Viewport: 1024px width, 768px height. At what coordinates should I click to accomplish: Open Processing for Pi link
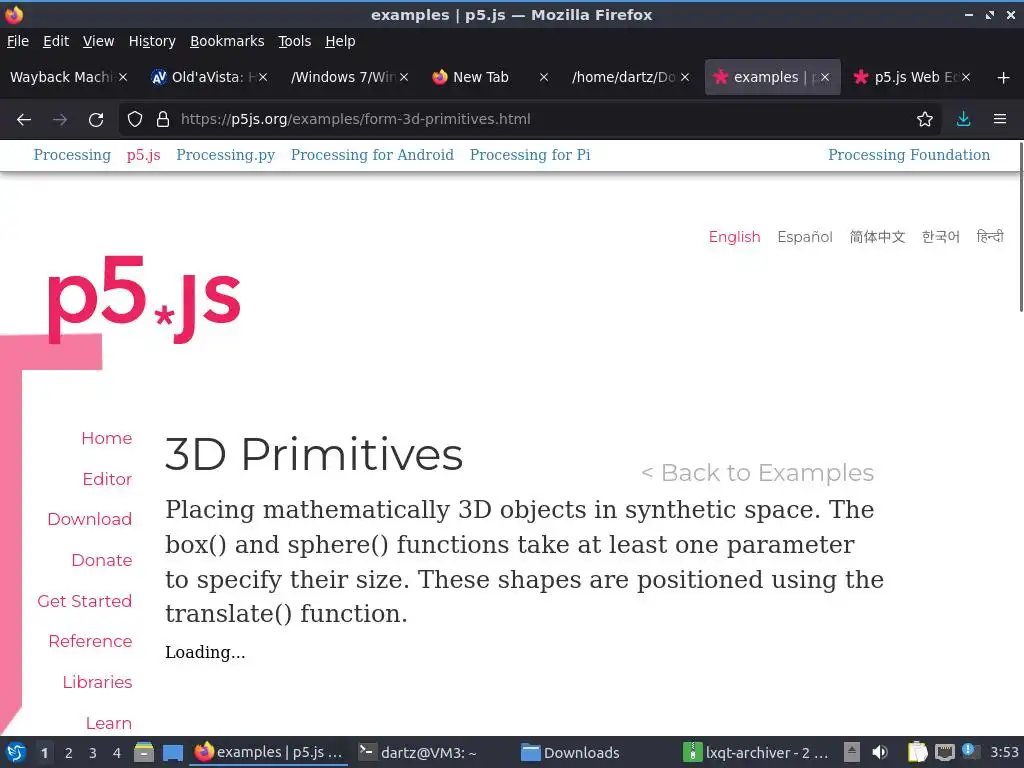coord(530,155)
